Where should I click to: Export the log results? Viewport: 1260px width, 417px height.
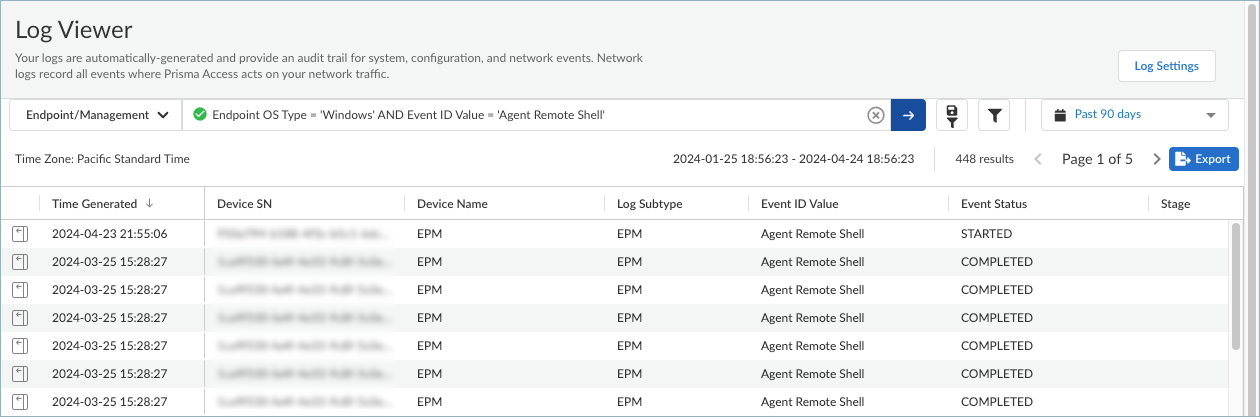pos(1203,159)
